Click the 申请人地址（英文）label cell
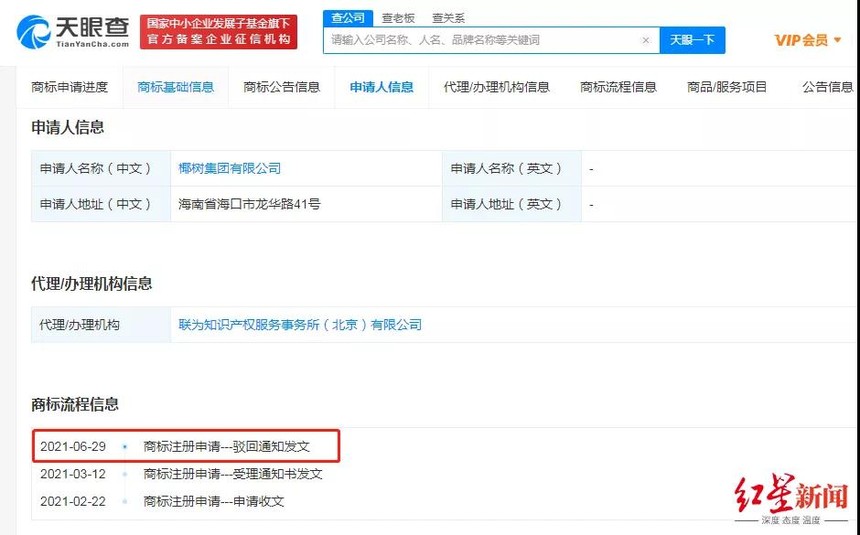Screen dimensions: 860x535 tap(512, 204)
